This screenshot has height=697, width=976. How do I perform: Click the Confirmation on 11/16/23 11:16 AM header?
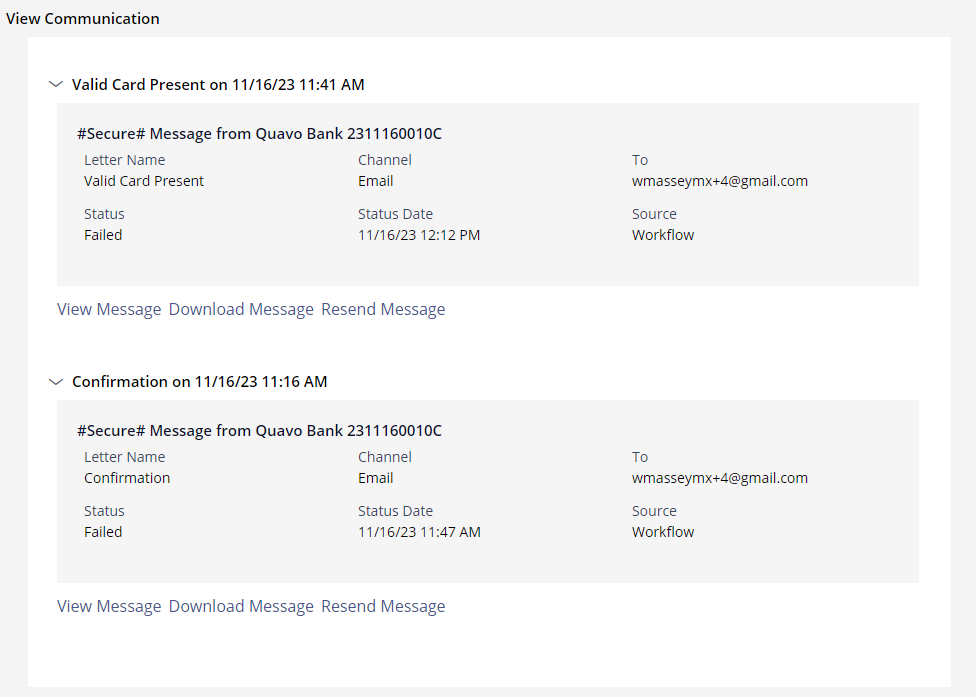(x=199, y=381)
